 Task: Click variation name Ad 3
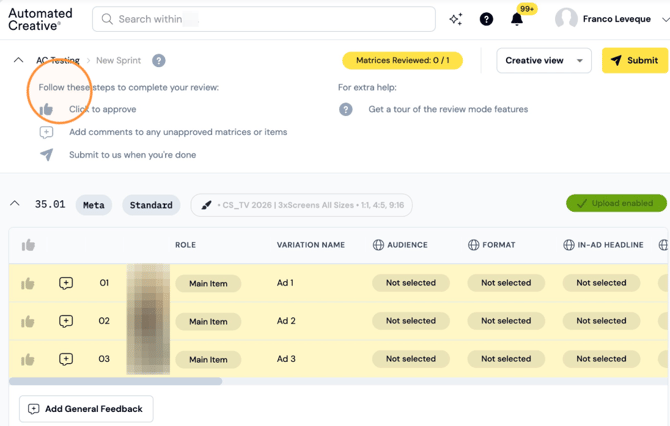(x=286, y=359)
